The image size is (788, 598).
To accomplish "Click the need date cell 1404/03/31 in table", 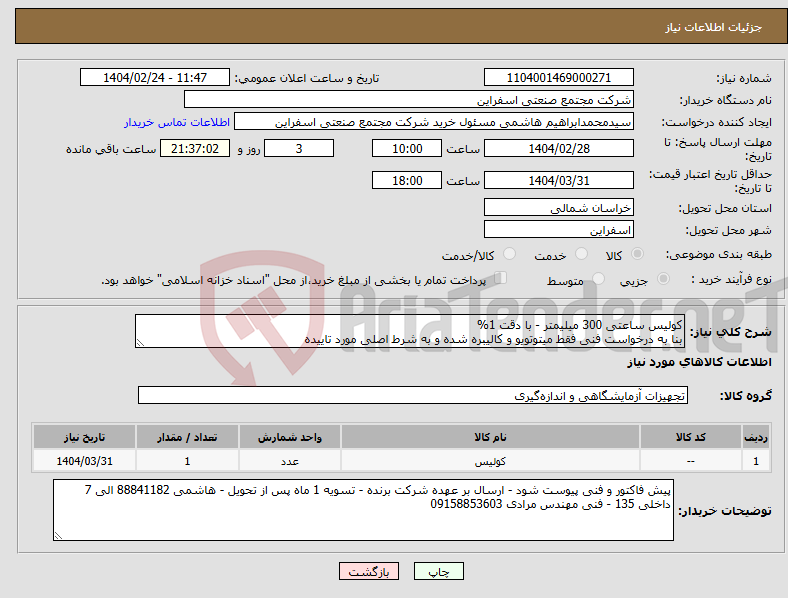I will point(84,461).
